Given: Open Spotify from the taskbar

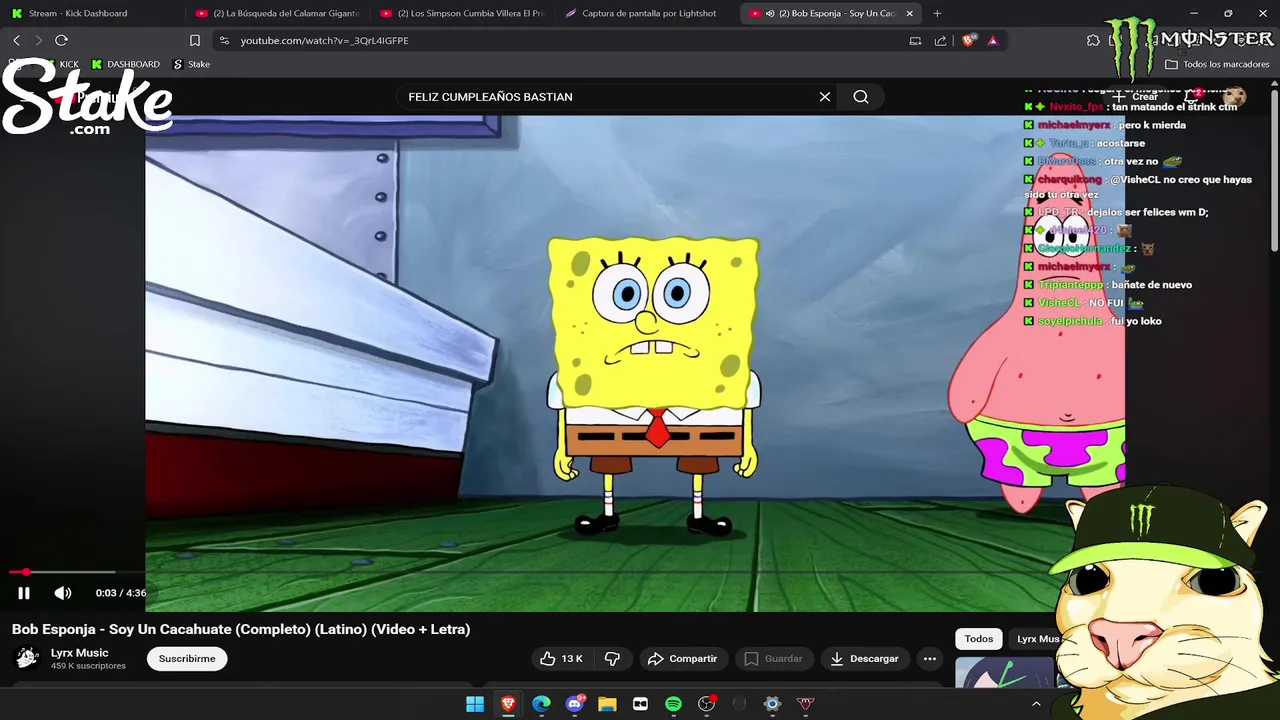Looking at the screenshot, I should coord(673,704).
